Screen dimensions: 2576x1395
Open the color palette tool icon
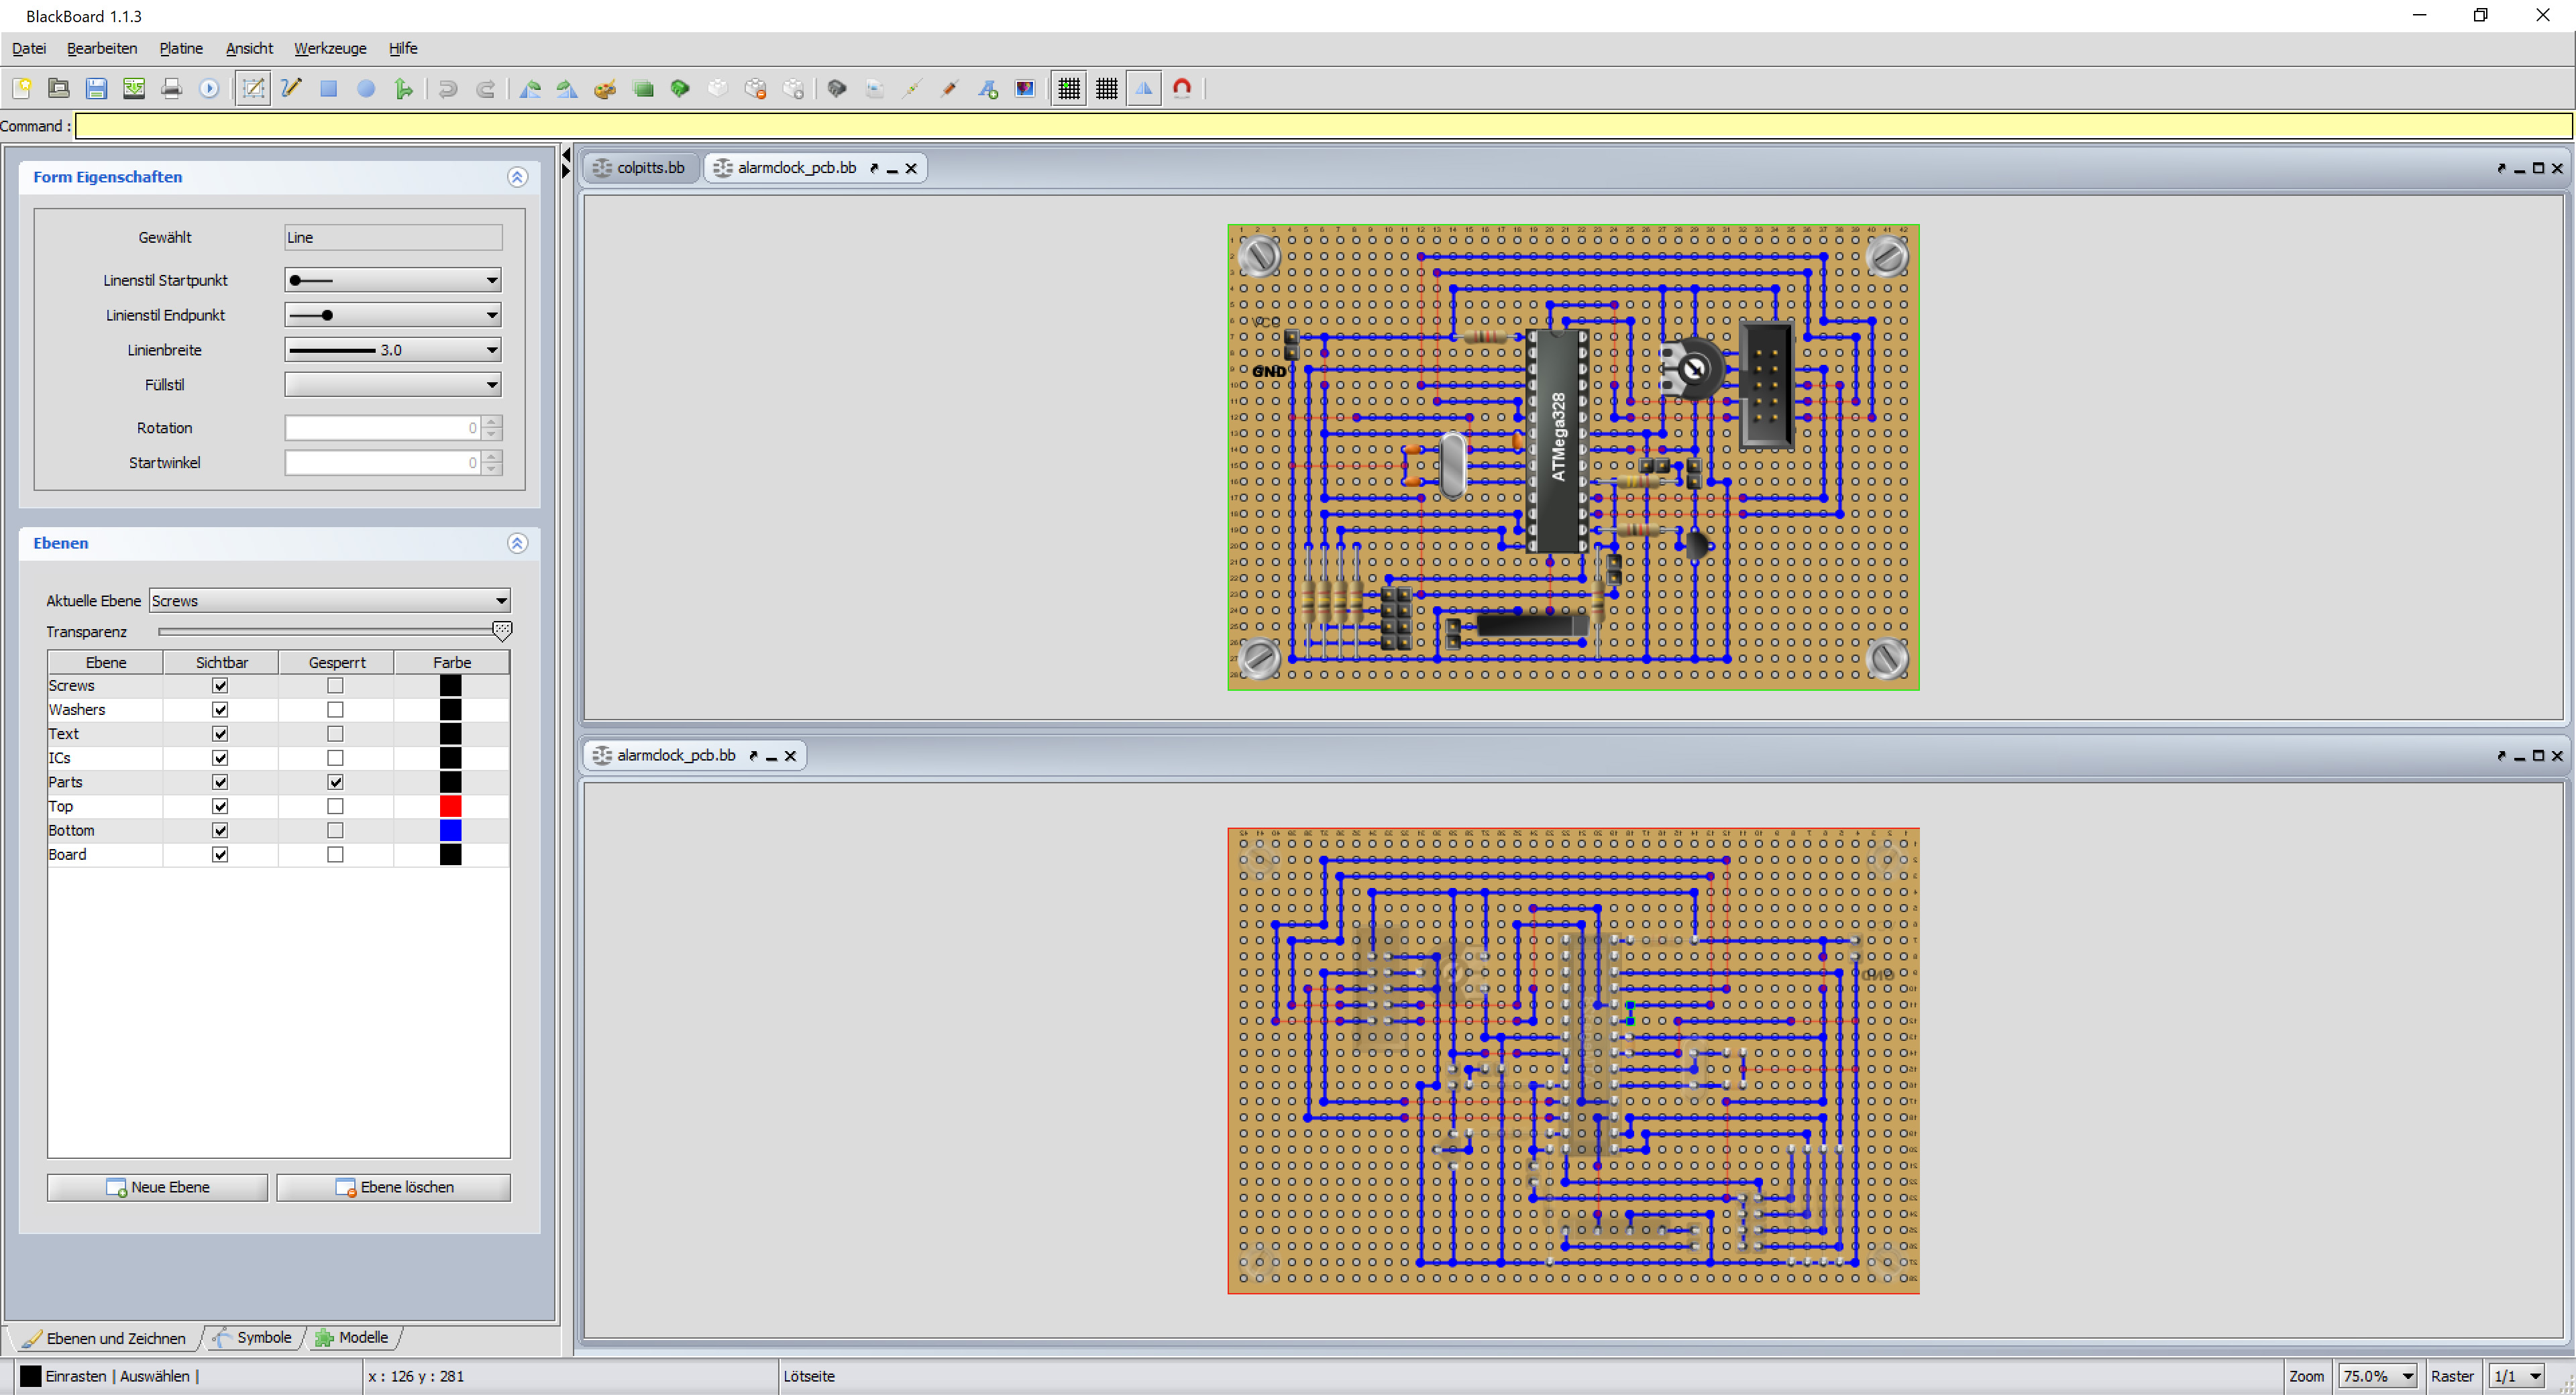click(604, 88)
